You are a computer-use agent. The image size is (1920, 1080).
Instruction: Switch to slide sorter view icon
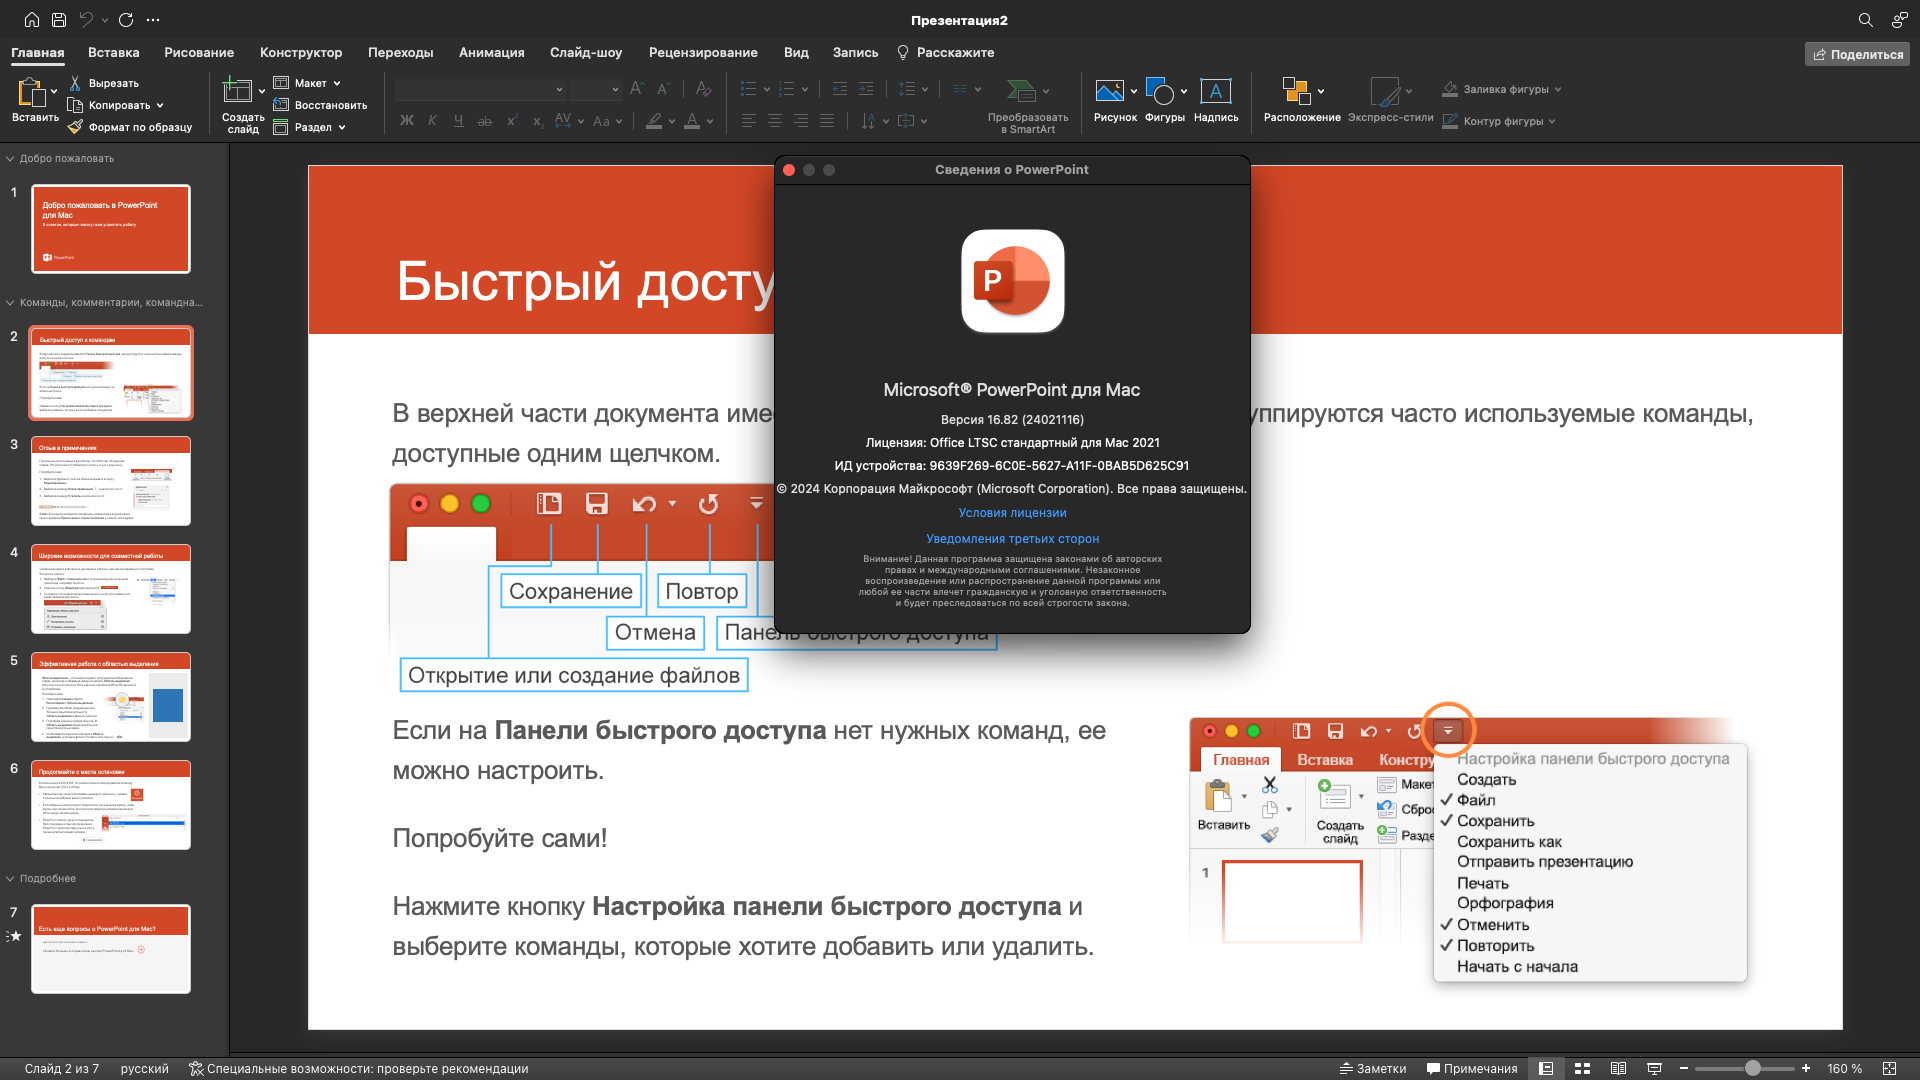[x=1582, y=1068]
